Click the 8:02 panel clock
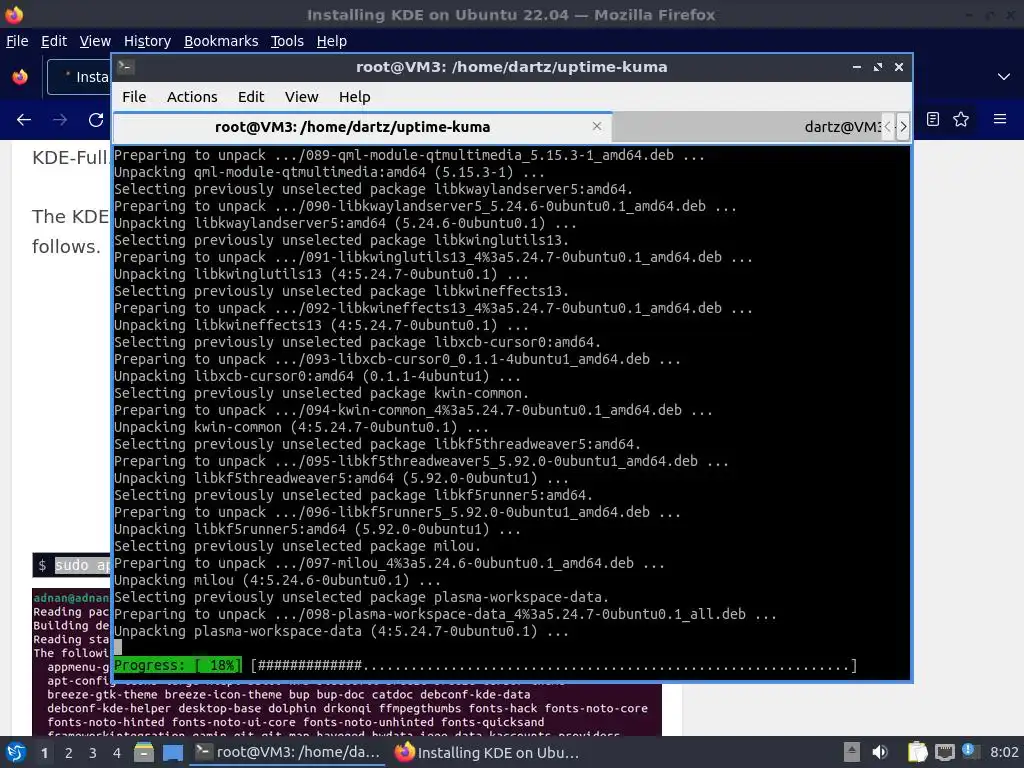This screenshot has height=768, width=1024. (1004, 752)
